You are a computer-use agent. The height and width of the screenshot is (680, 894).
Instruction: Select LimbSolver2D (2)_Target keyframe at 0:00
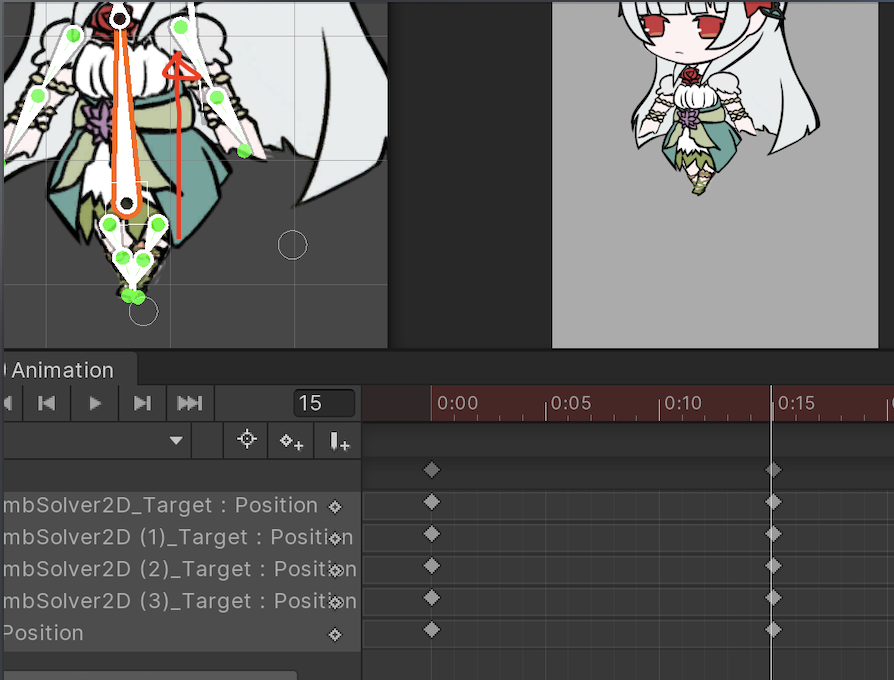(x=432, y=566)
